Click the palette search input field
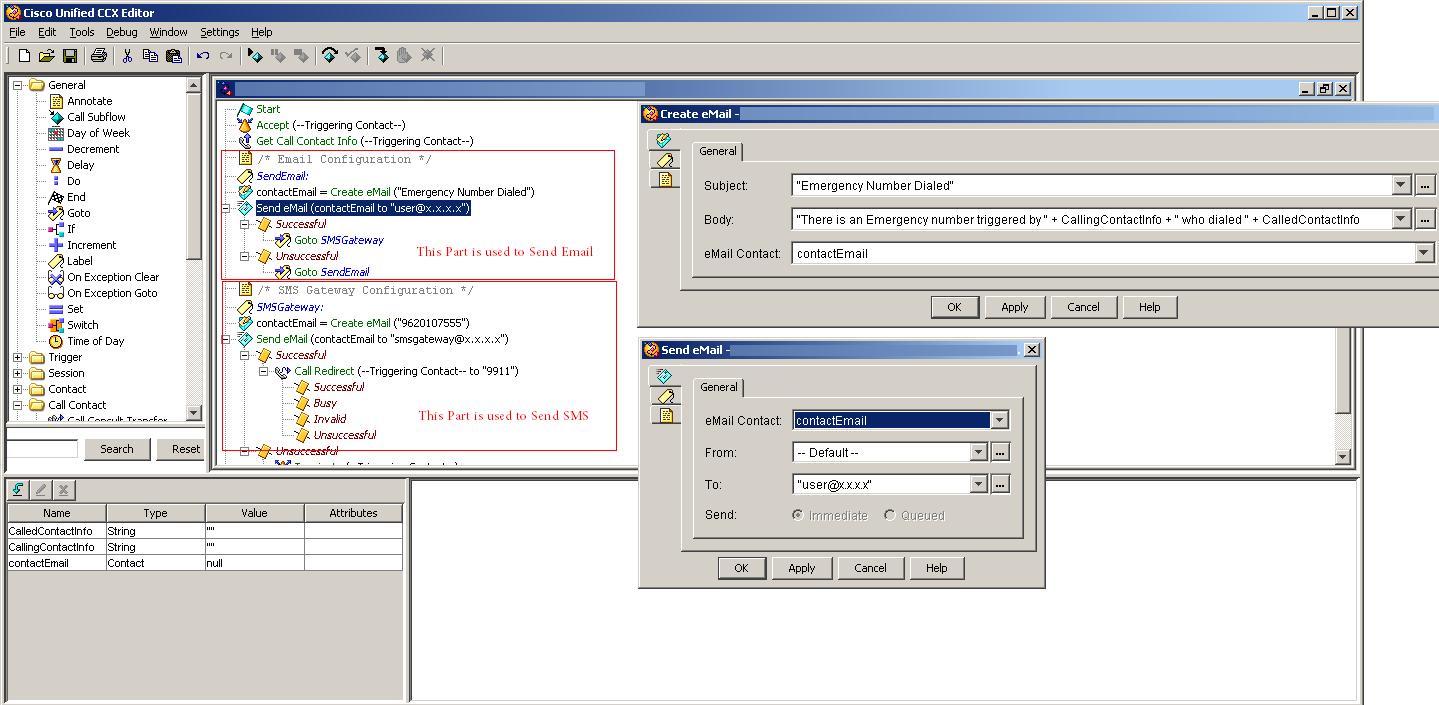The image size is (1439, 705). click(42, 449)
